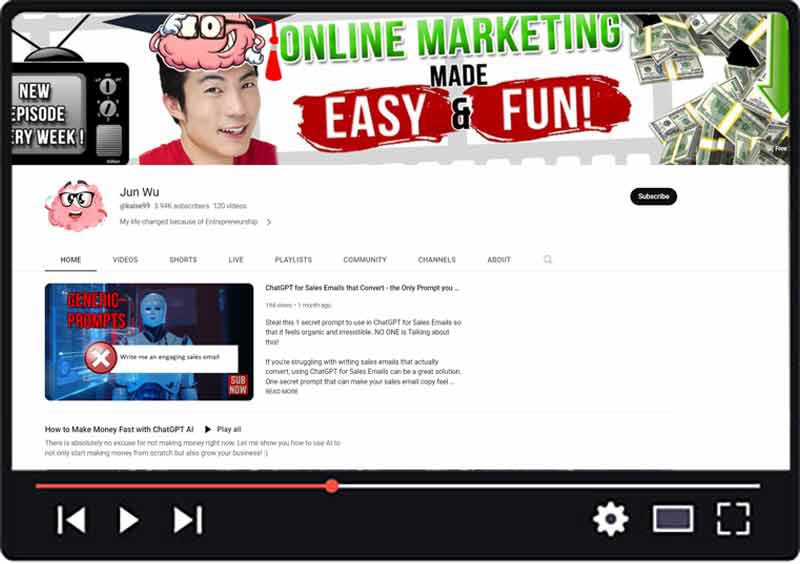Subscribe to Jun Wu's channel
Screen dimensions: 800x564
653,196
